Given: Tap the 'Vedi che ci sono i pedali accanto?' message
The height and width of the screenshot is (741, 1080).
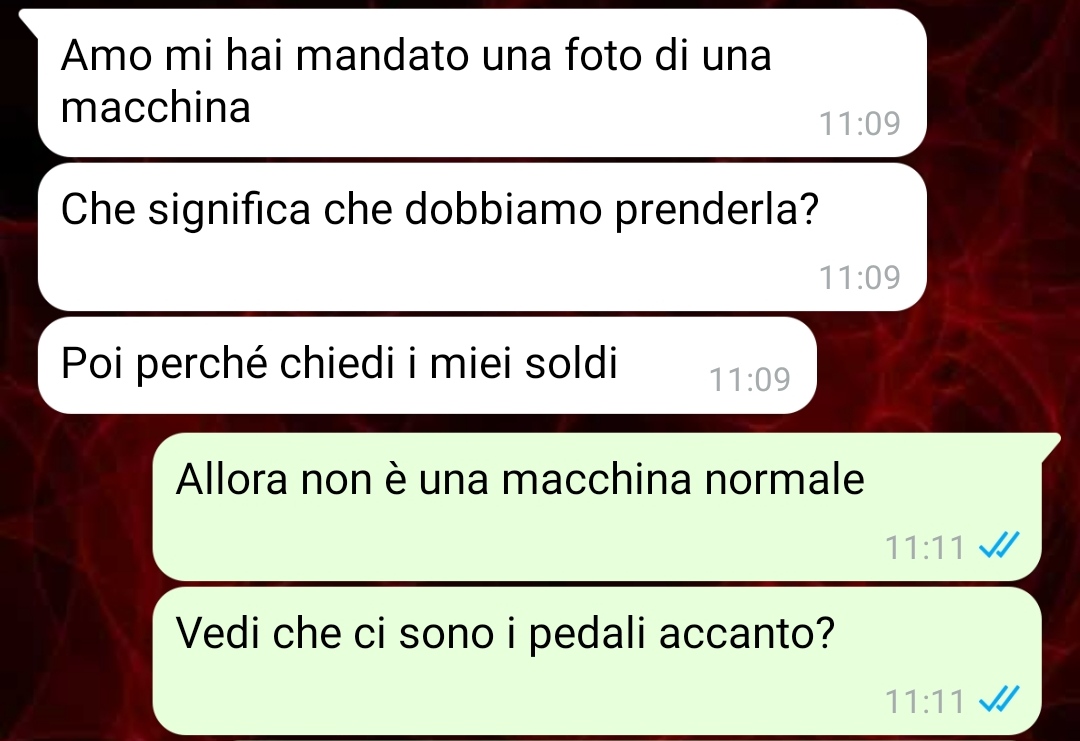Looking at the screenshot, I should point(596,661).
